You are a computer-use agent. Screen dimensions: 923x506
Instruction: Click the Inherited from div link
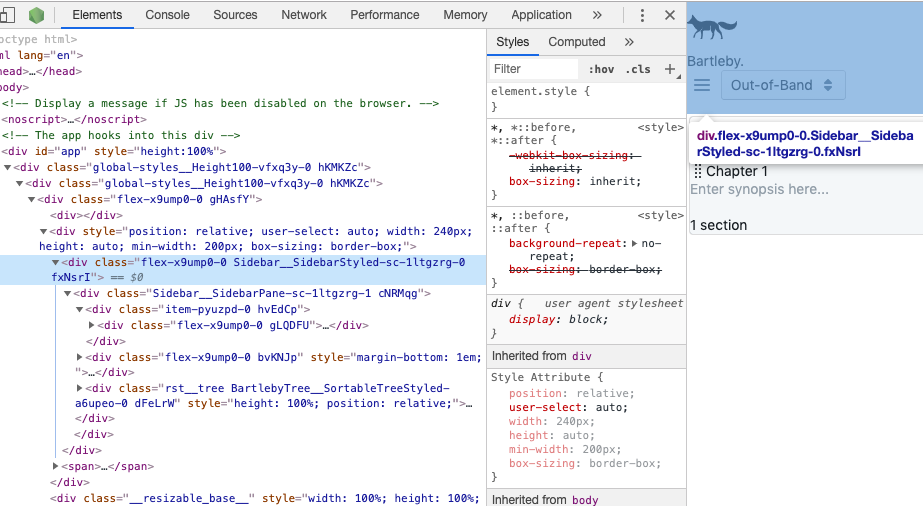(x=582, y=357)
